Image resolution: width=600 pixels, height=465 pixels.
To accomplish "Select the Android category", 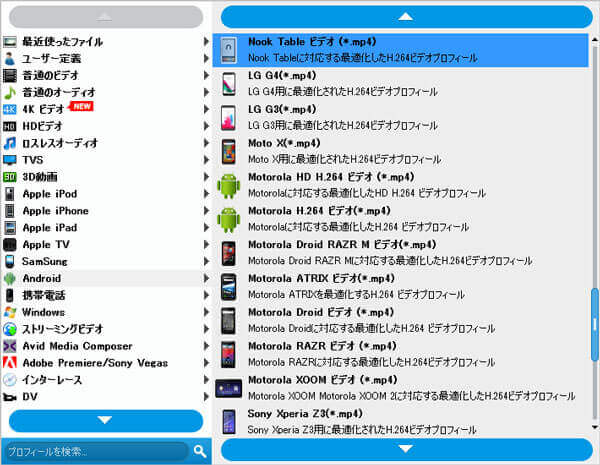I will tap(106, 278).
